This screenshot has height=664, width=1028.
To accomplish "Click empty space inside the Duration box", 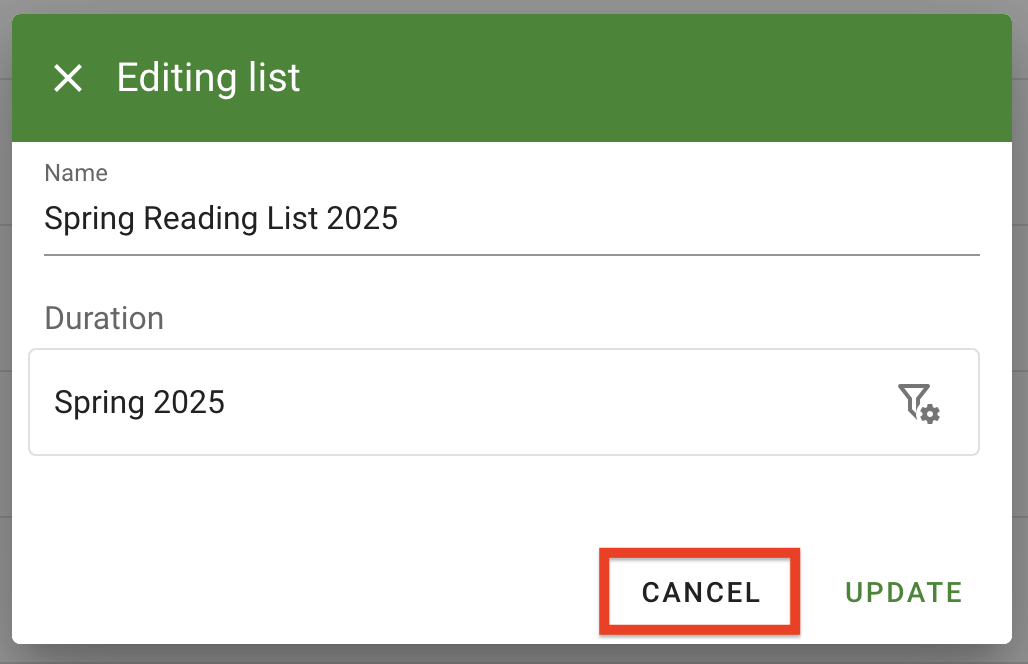I will [x=550, y=402].
